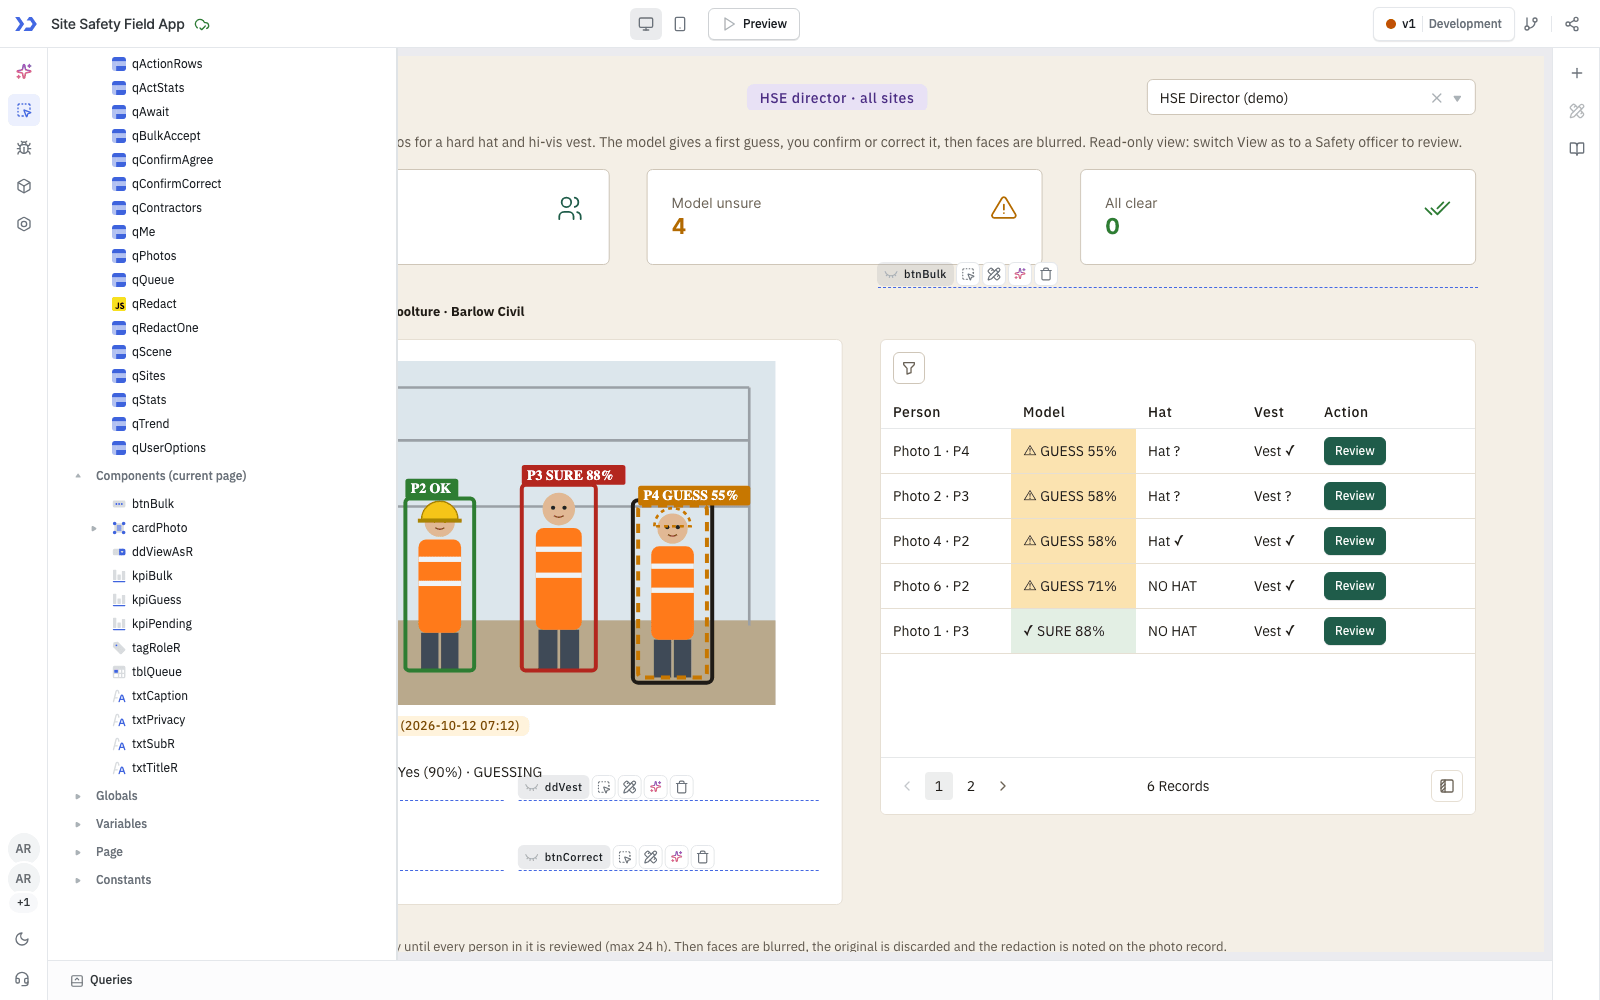Open the table filter funnel icon
Image resolution: width=1600 pixels, height=1000 pixels.
[909, 368]
